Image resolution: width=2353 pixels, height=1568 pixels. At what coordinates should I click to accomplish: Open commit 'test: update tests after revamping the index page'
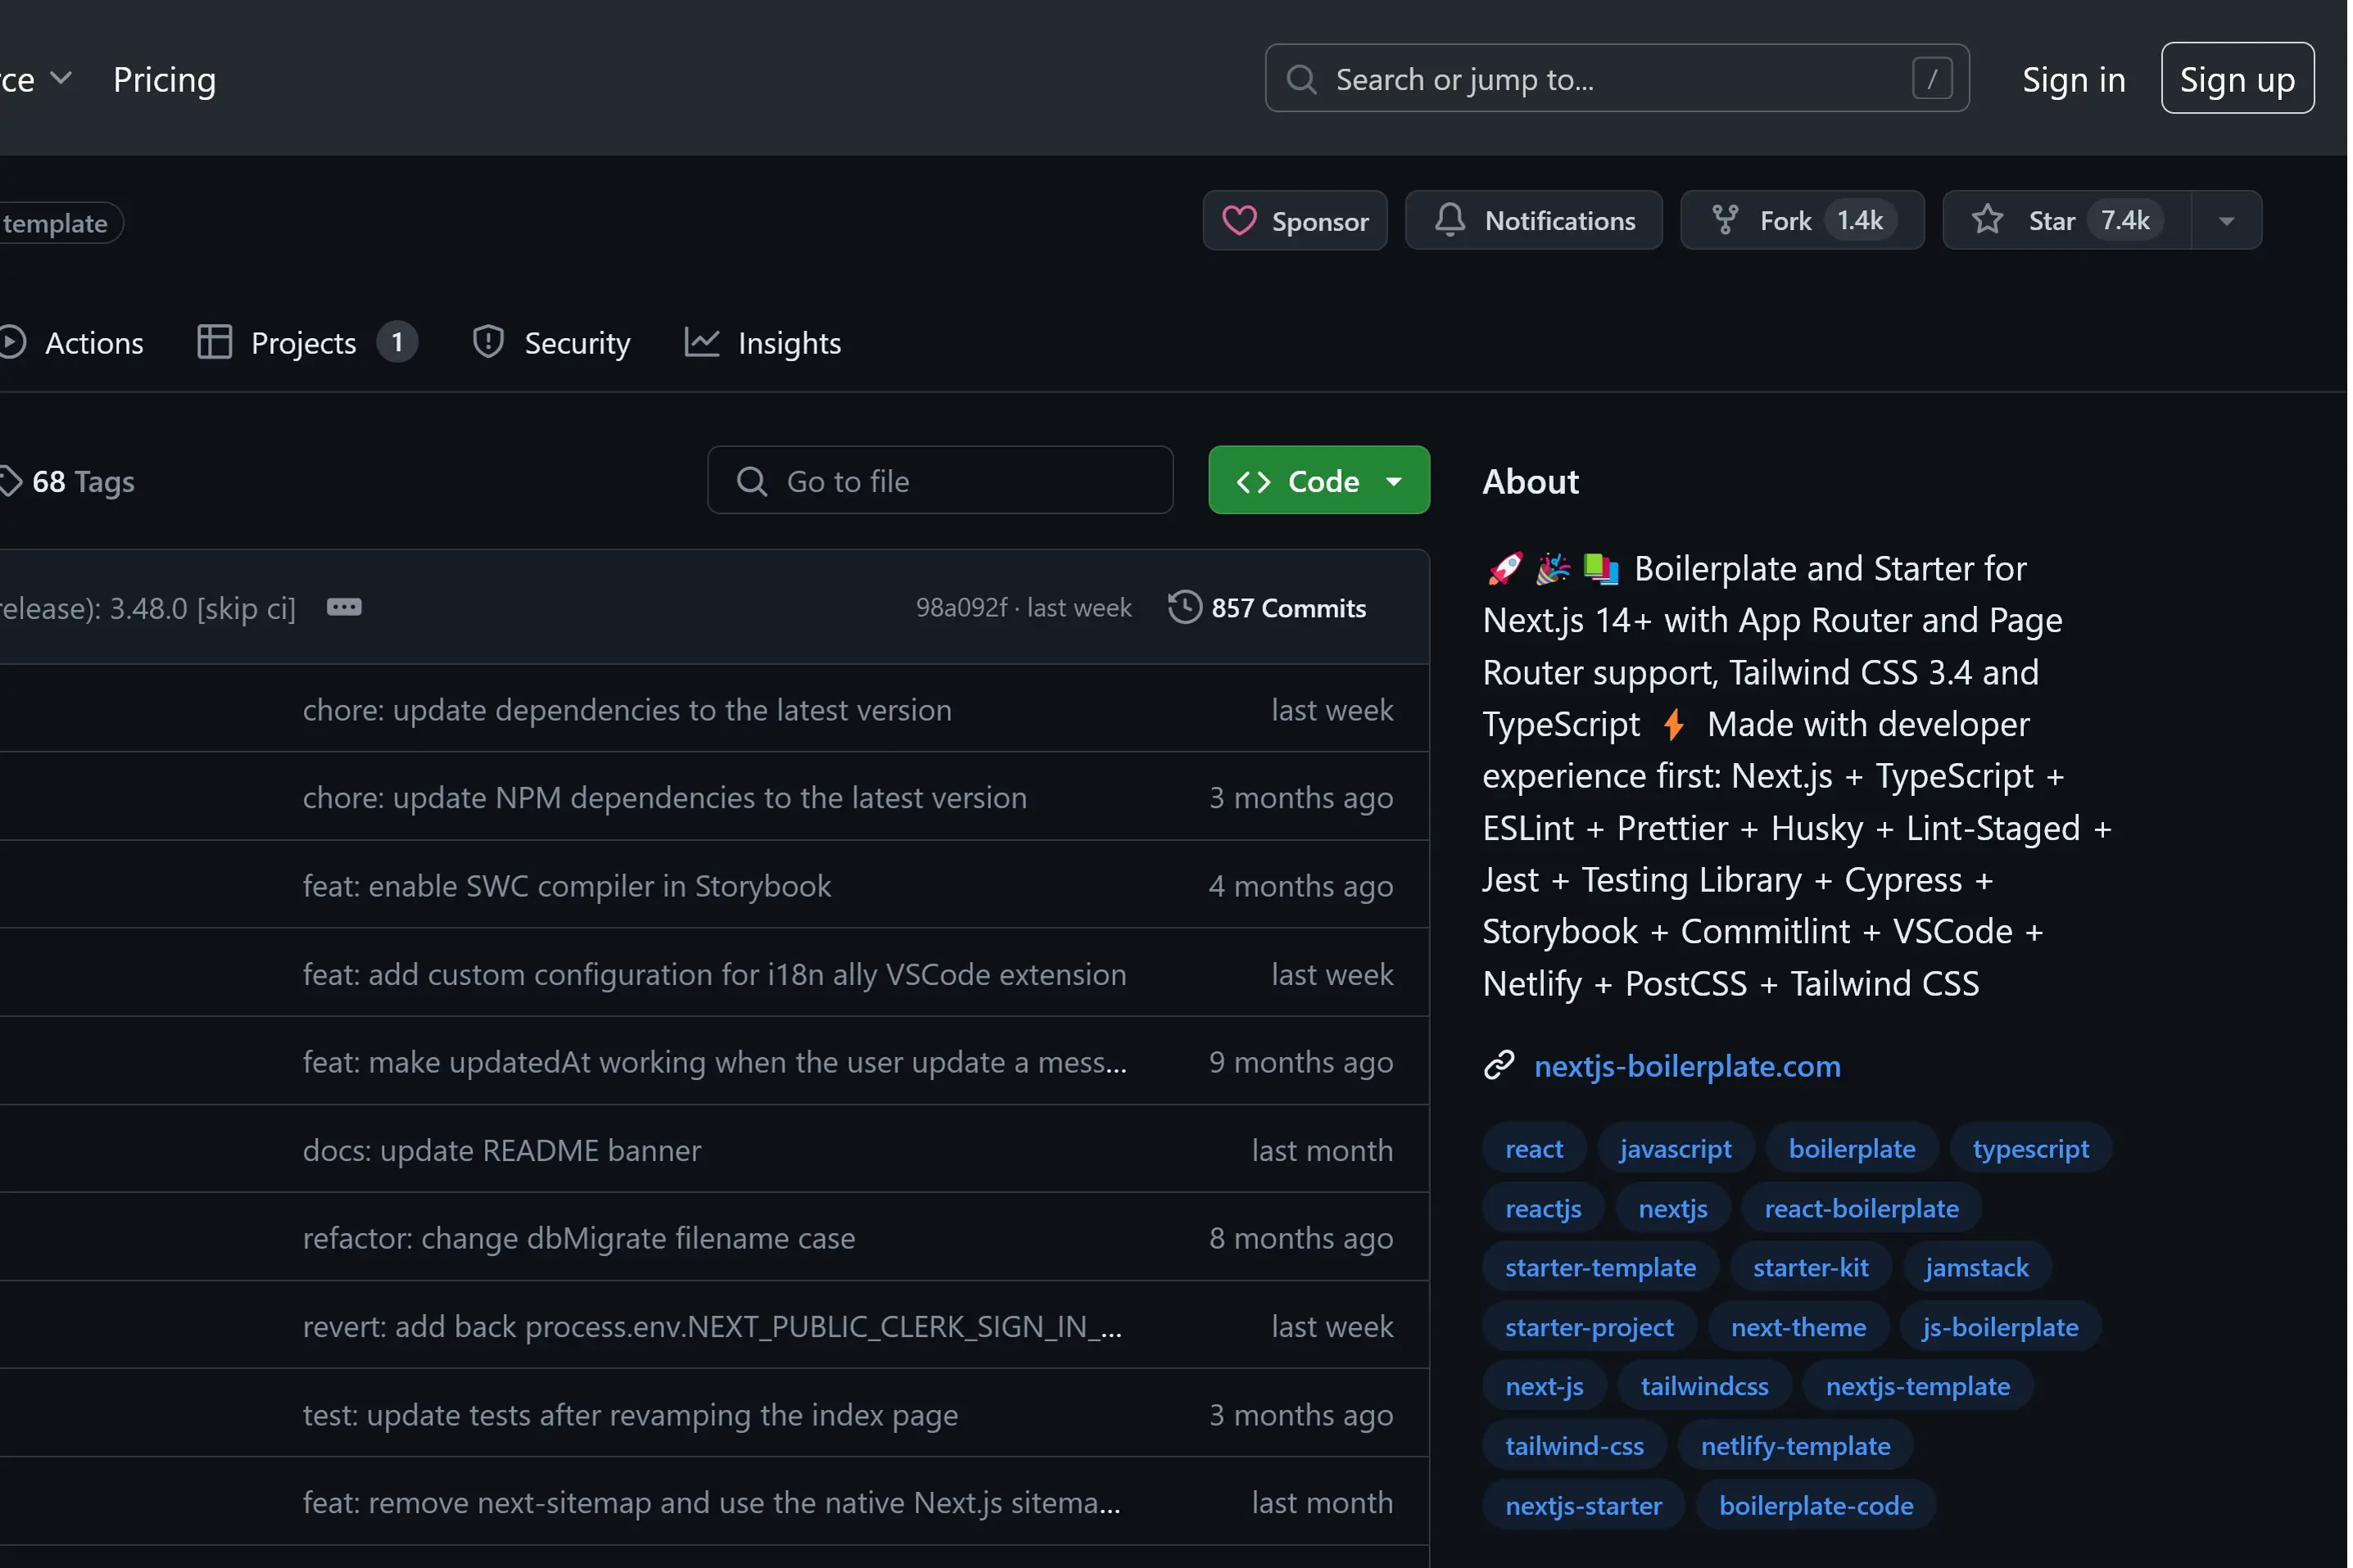click(629, 1414)
